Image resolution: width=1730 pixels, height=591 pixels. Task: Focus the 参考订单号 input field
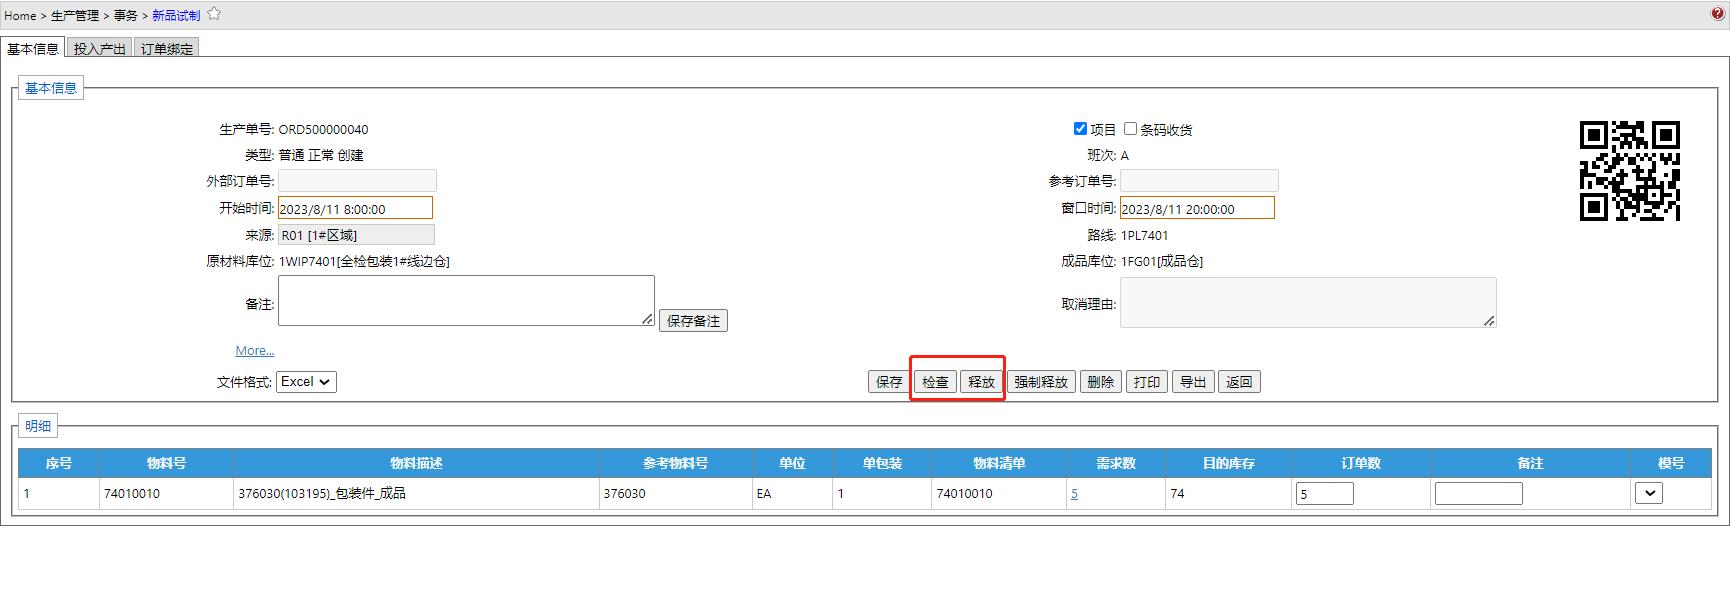click(x=1199, y=181)
